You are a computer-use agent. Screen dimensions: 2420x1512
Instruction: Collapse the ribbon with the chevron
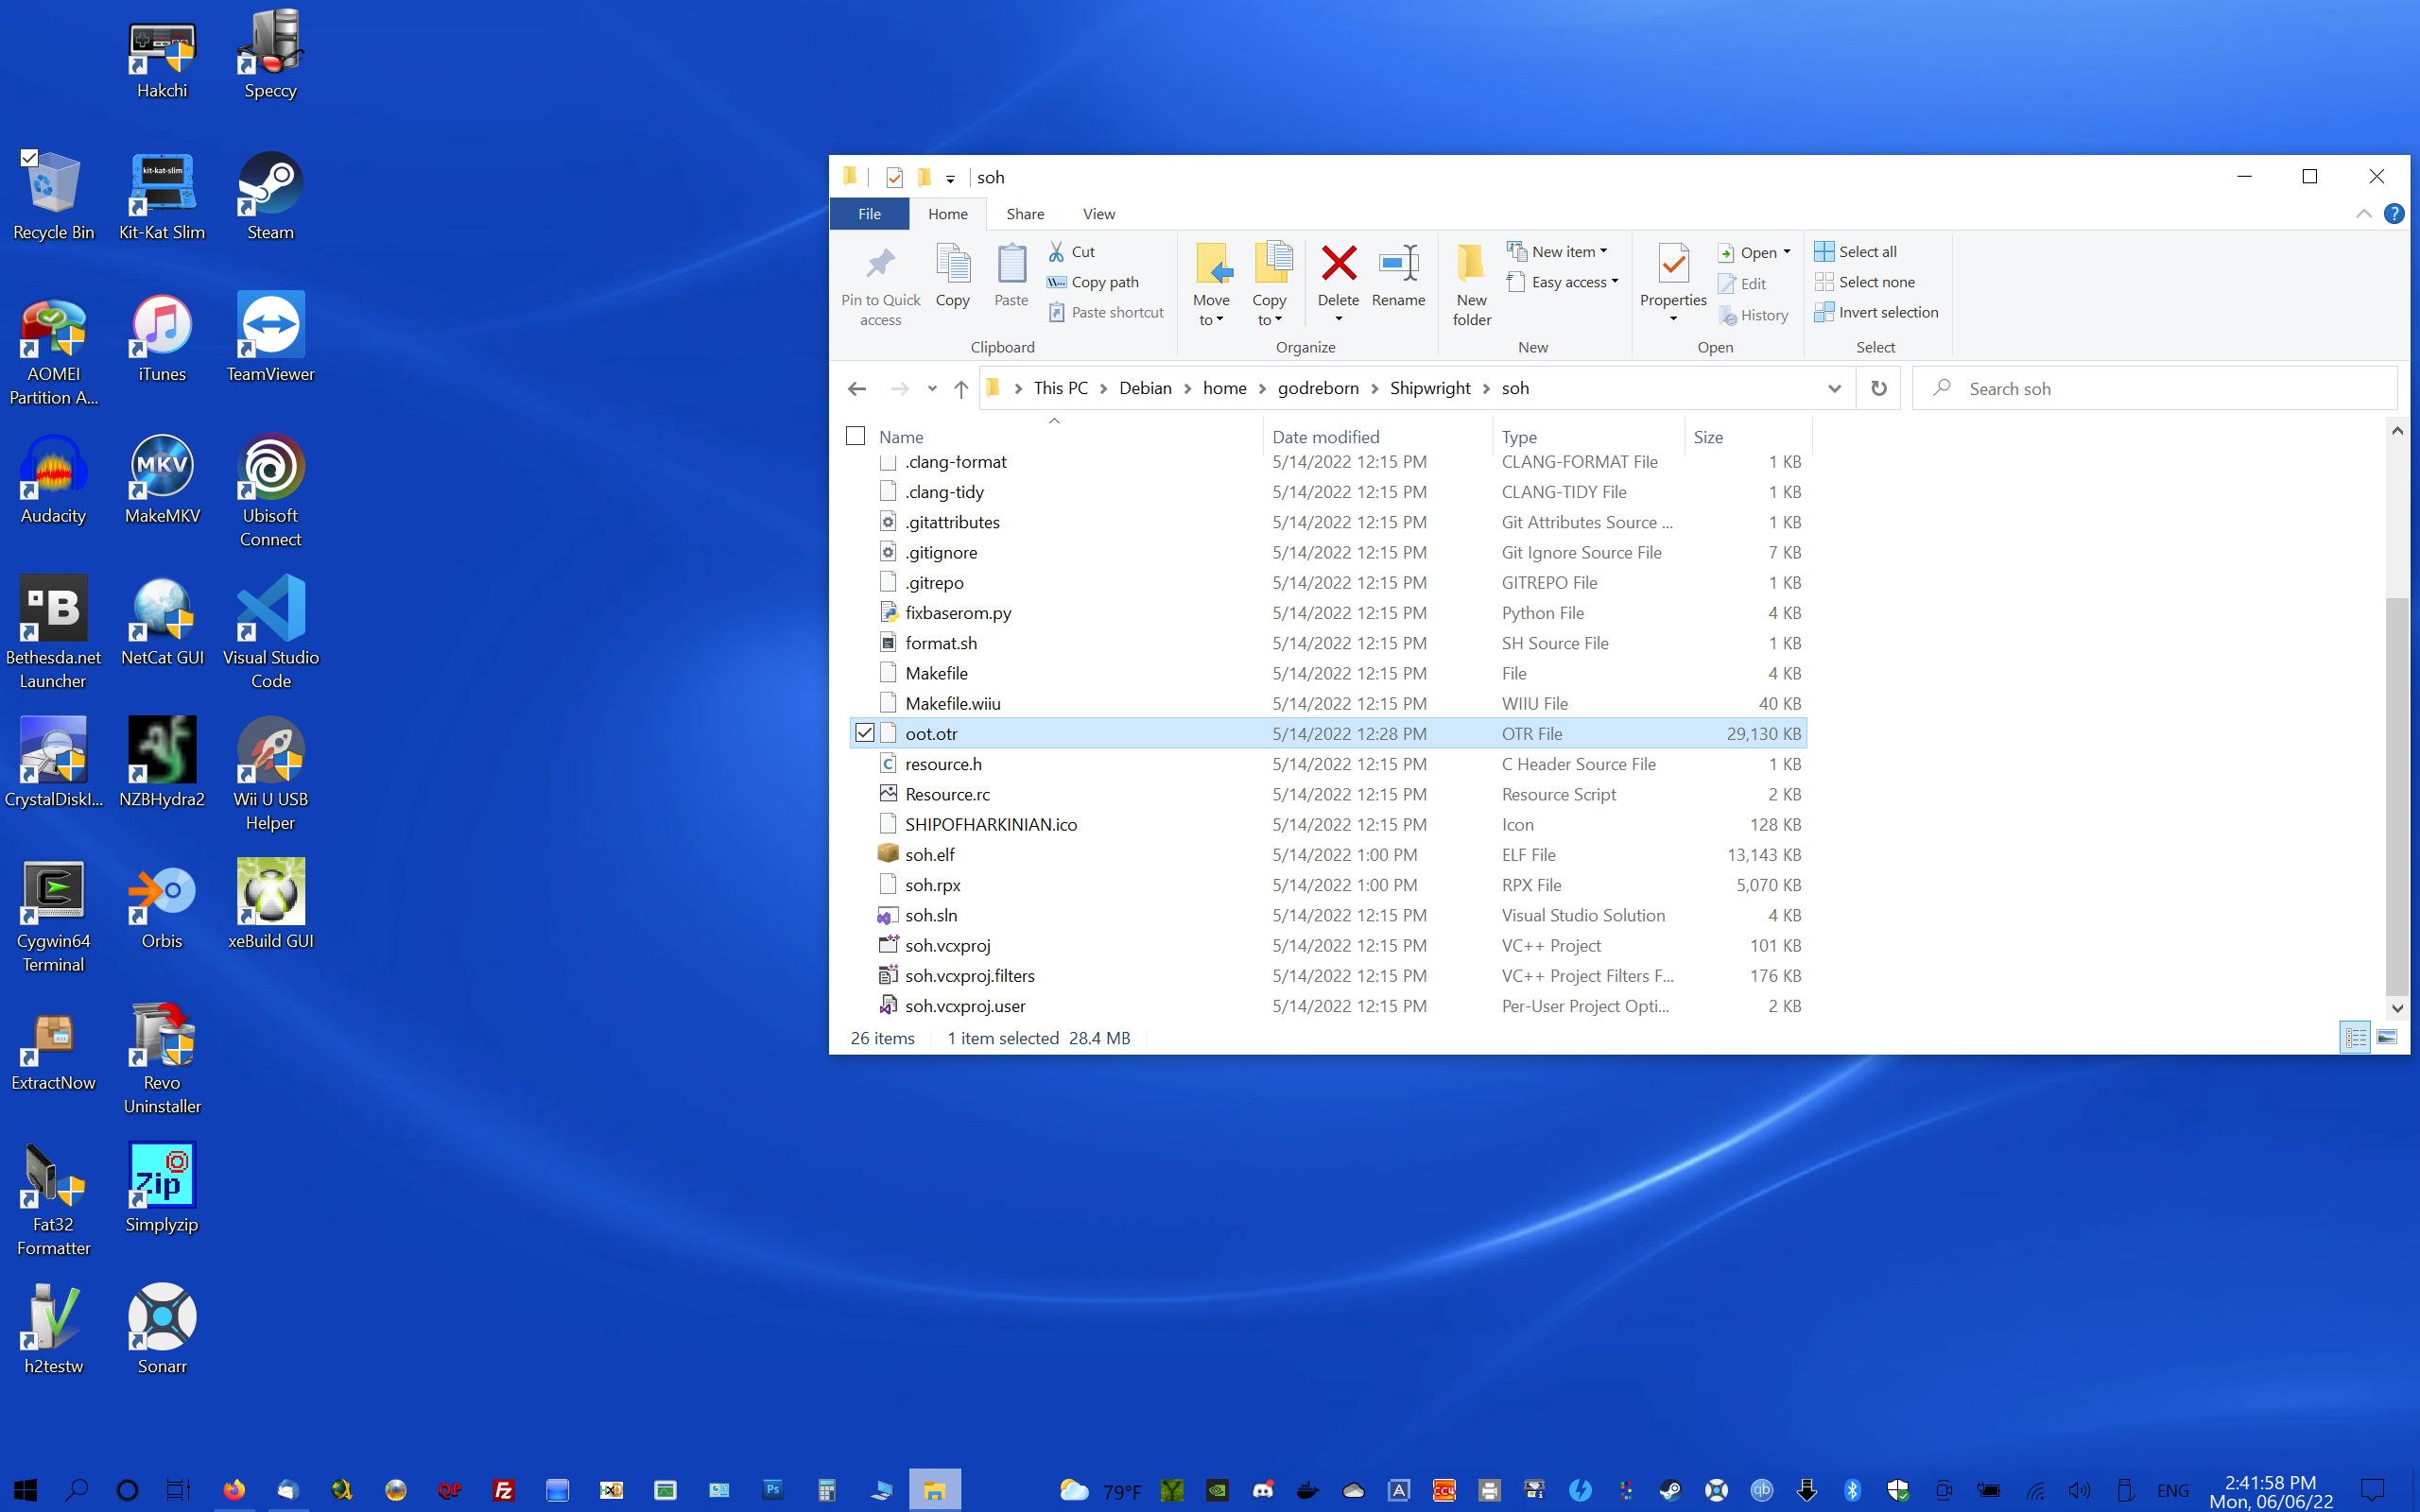click(x=2364, y=213)
